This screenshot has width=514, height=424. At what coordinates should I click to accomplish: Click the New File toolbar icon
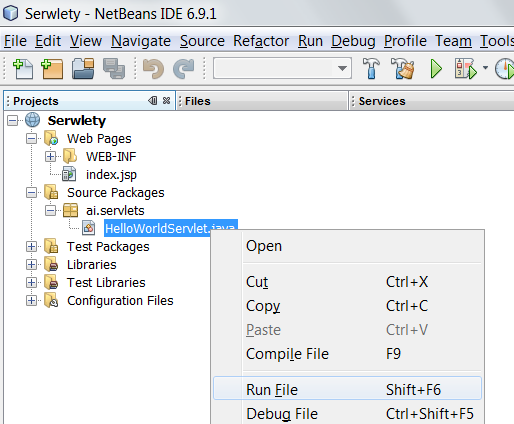[x=23, y=69]
